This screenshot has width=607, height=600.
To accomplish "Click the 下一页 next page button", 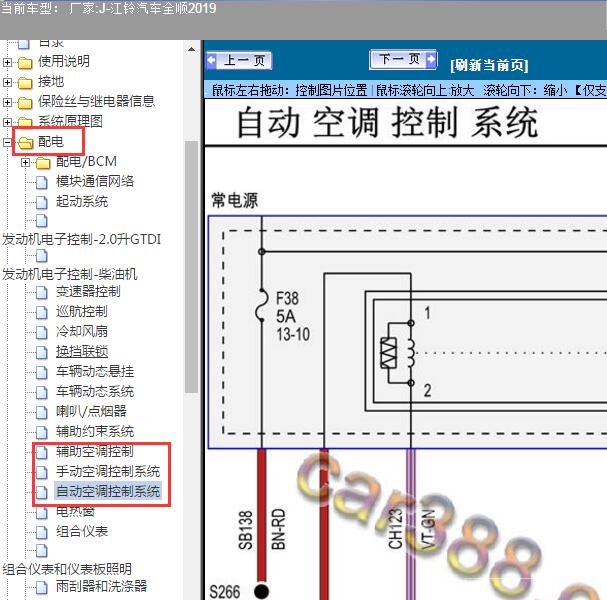I will (403, 60).
